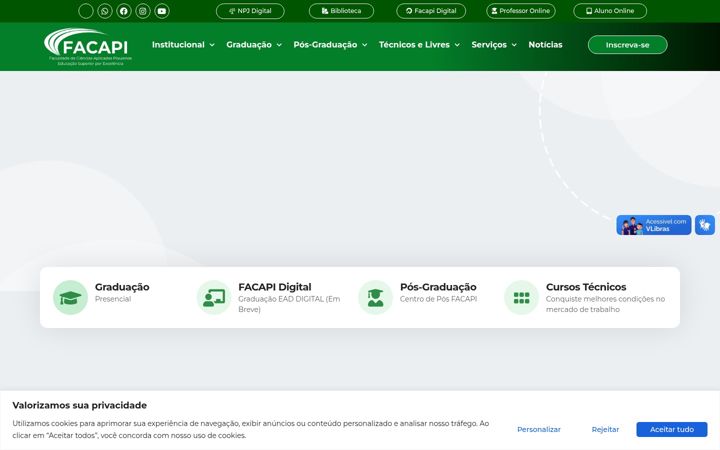The image size is (720, 450).
Task: Click the FACAPI logo
Action: [87, 46]
